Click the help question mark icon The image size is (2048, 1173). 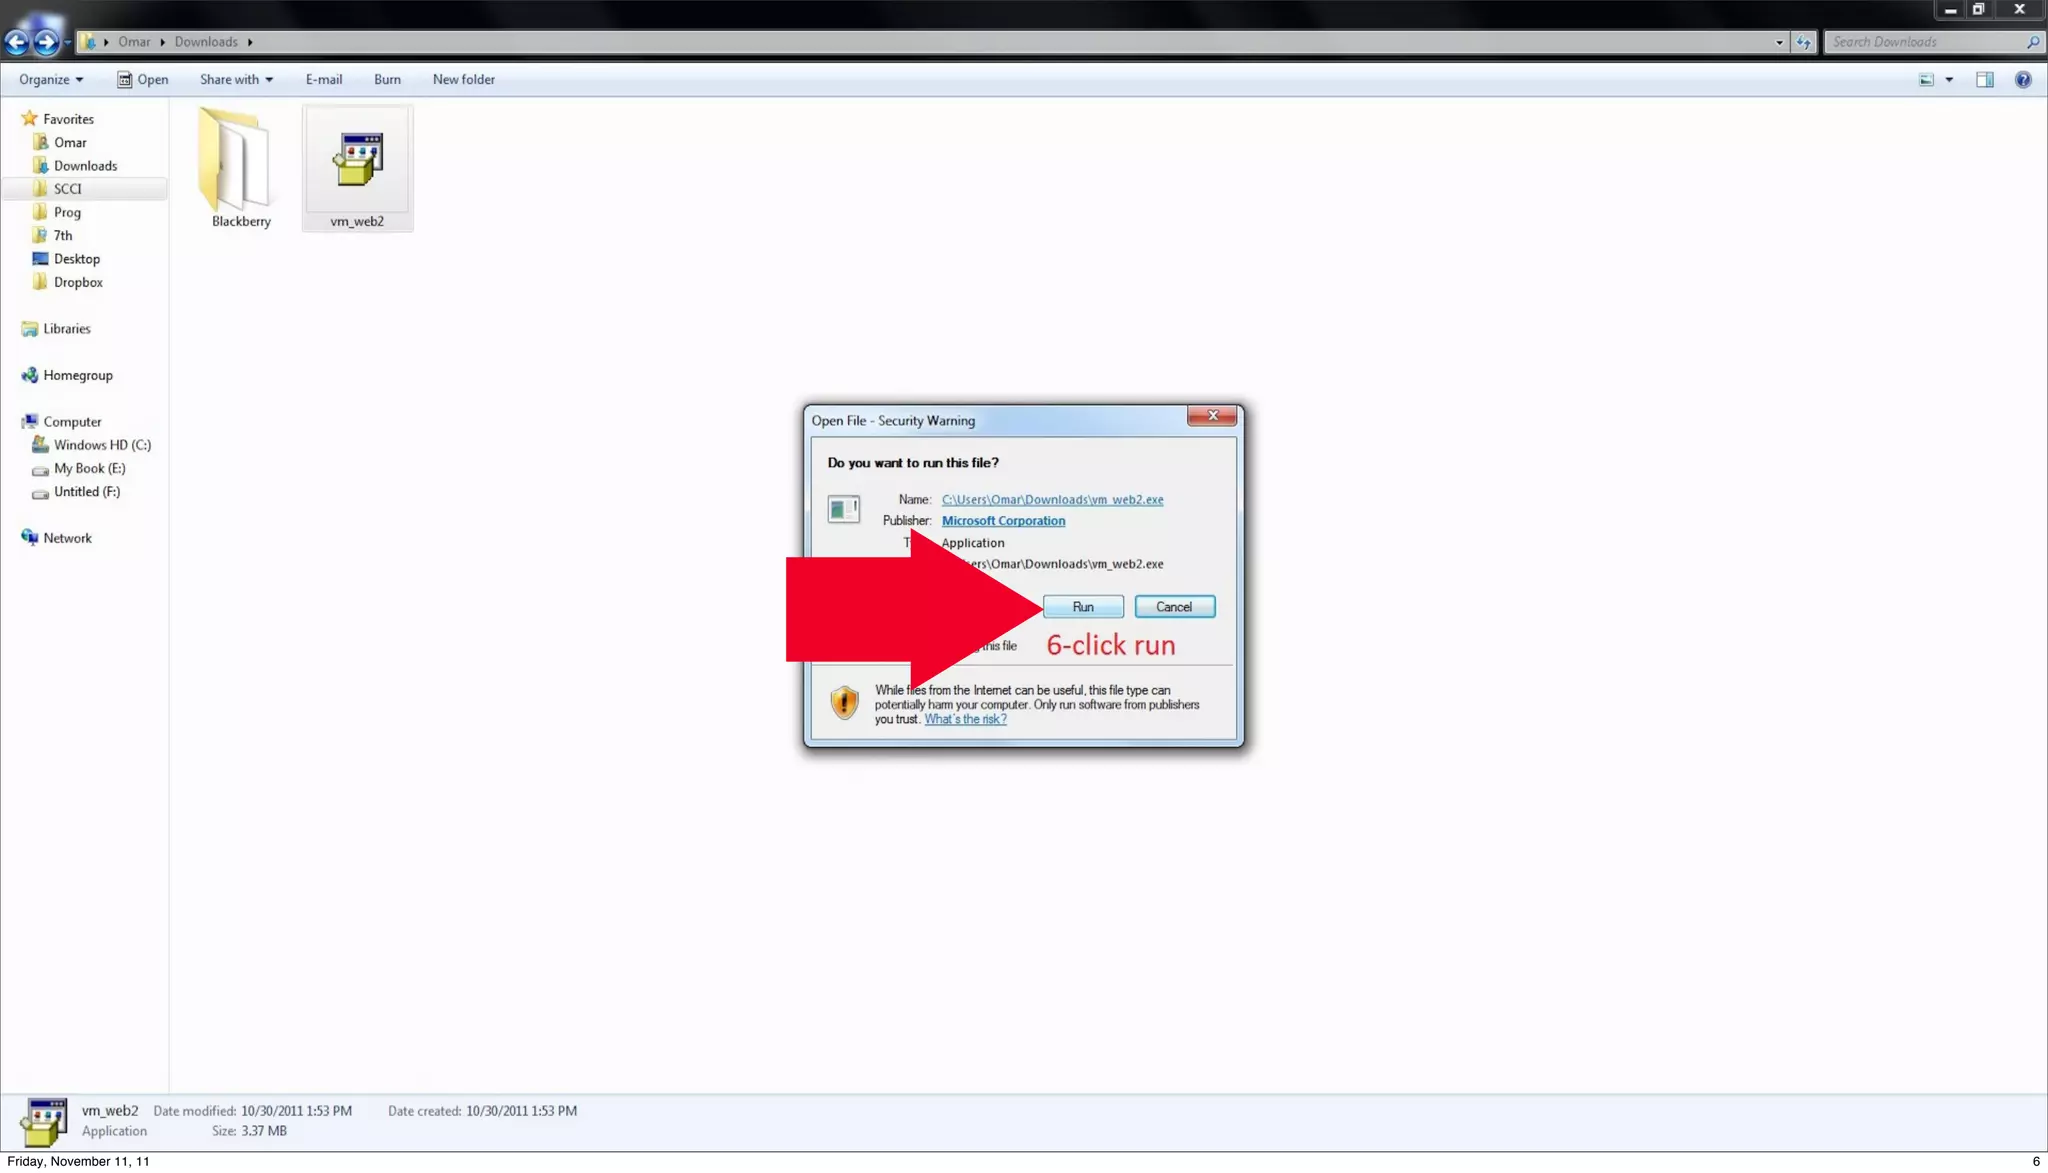2022,80
